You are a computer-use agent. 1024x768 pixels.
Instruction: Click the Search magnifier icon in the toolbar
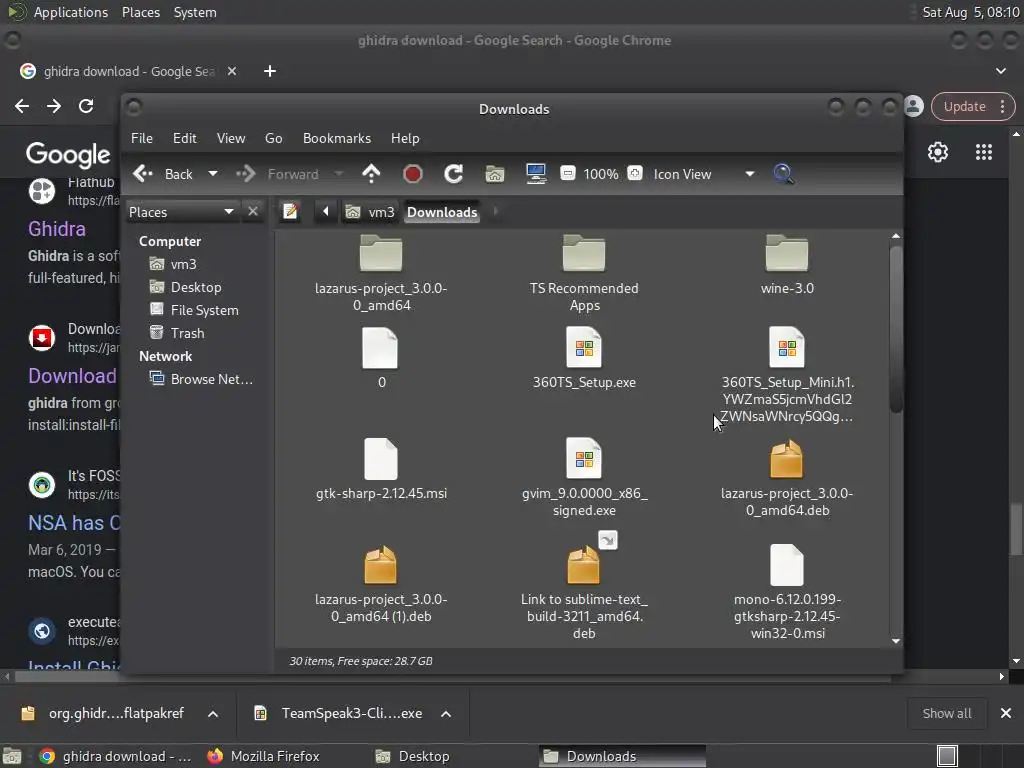[x=784, y=174]
